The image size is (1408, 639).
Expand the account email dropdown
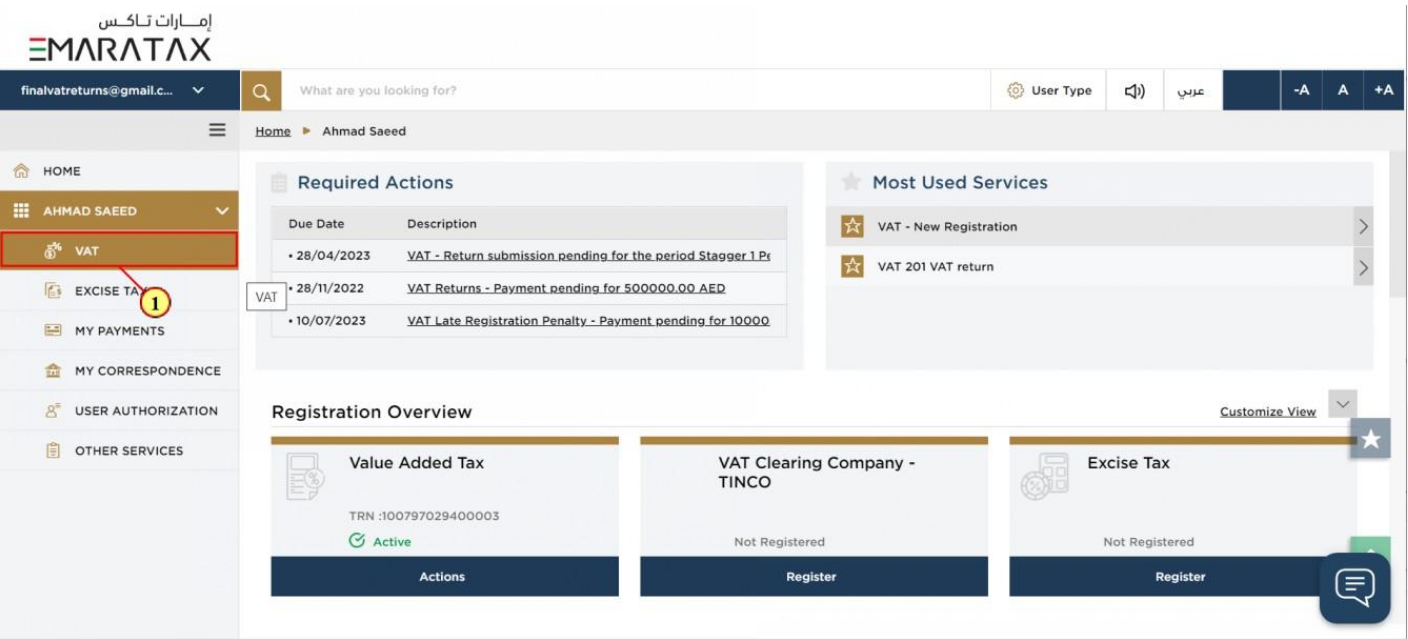click(x=198, y=90)
